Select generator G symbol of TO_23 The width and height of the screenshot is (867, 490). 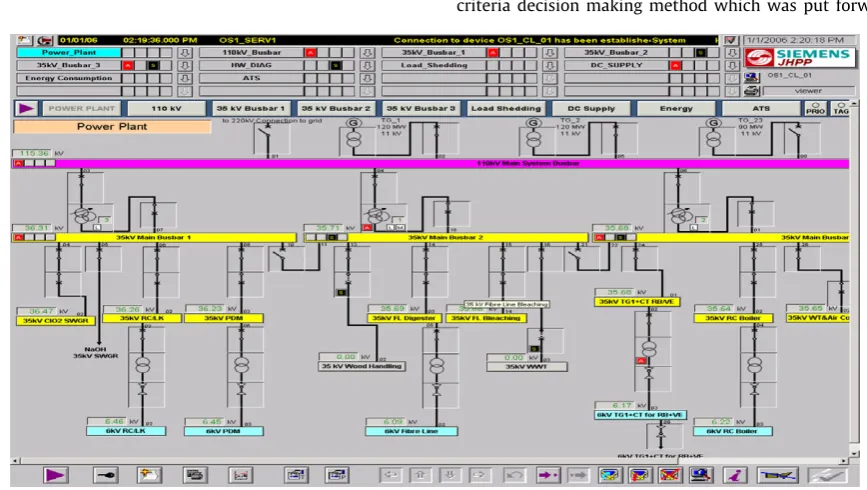coord(714,123)
